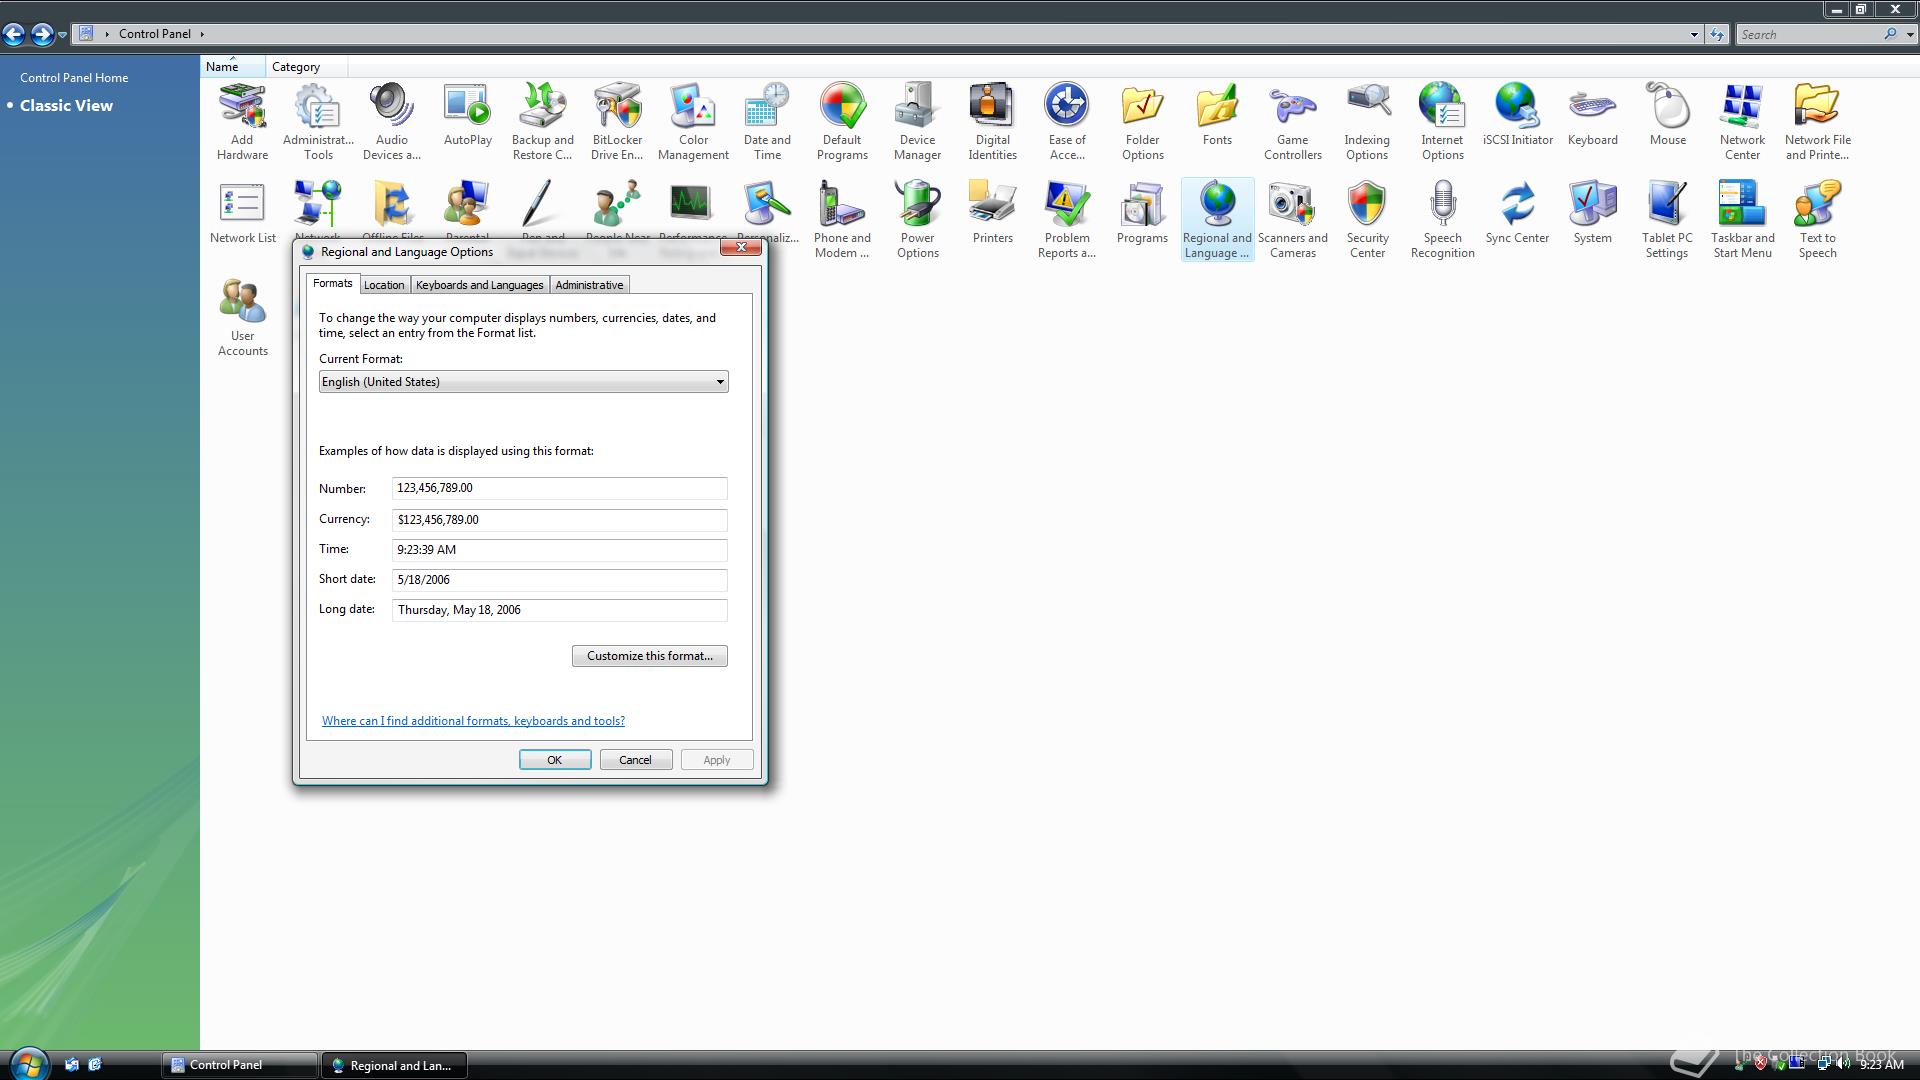The height and width of the screenshot is (1080, 1920).
Task: Open BitLocker Drive Encryption icon
Action: [617, 121]
